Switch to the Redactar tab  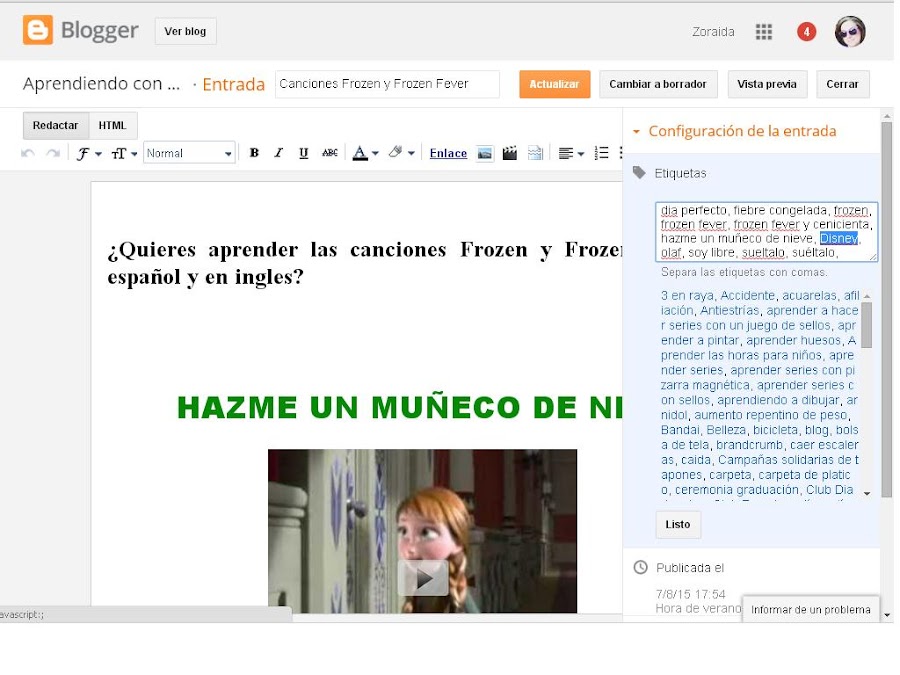point(56,125)
